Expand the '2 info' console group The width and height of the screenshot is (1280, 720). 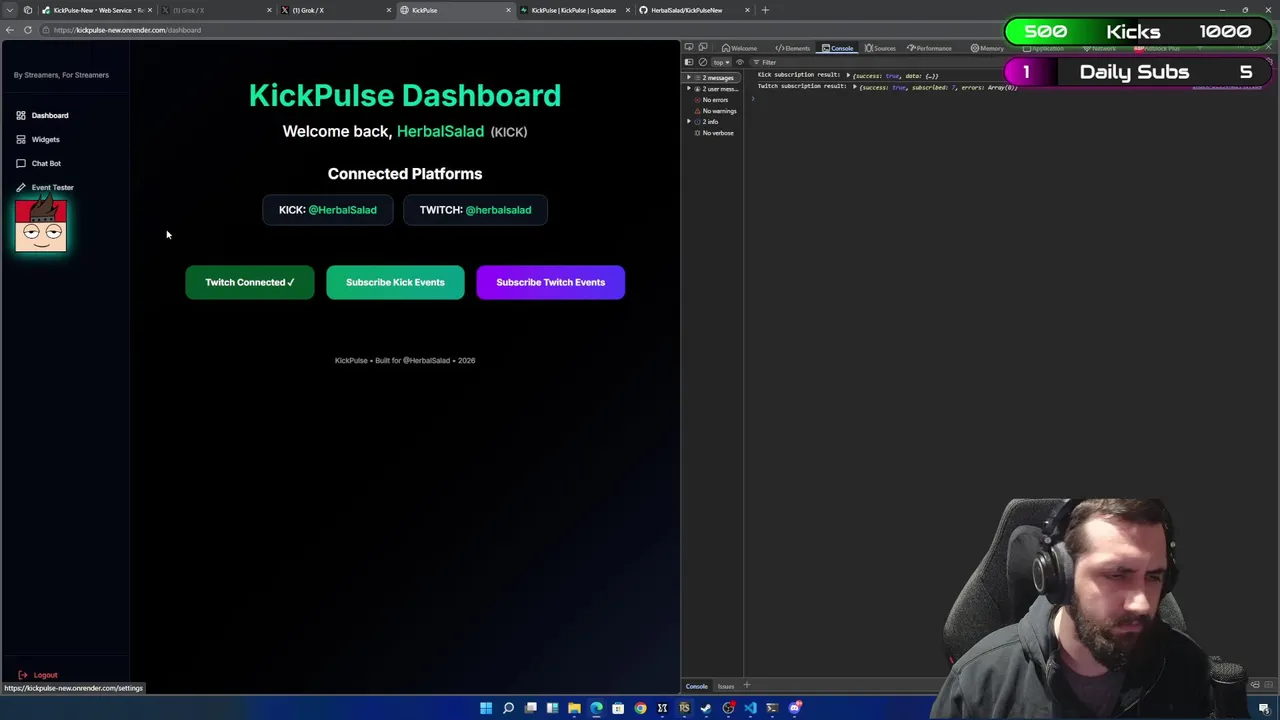point(688,122)
